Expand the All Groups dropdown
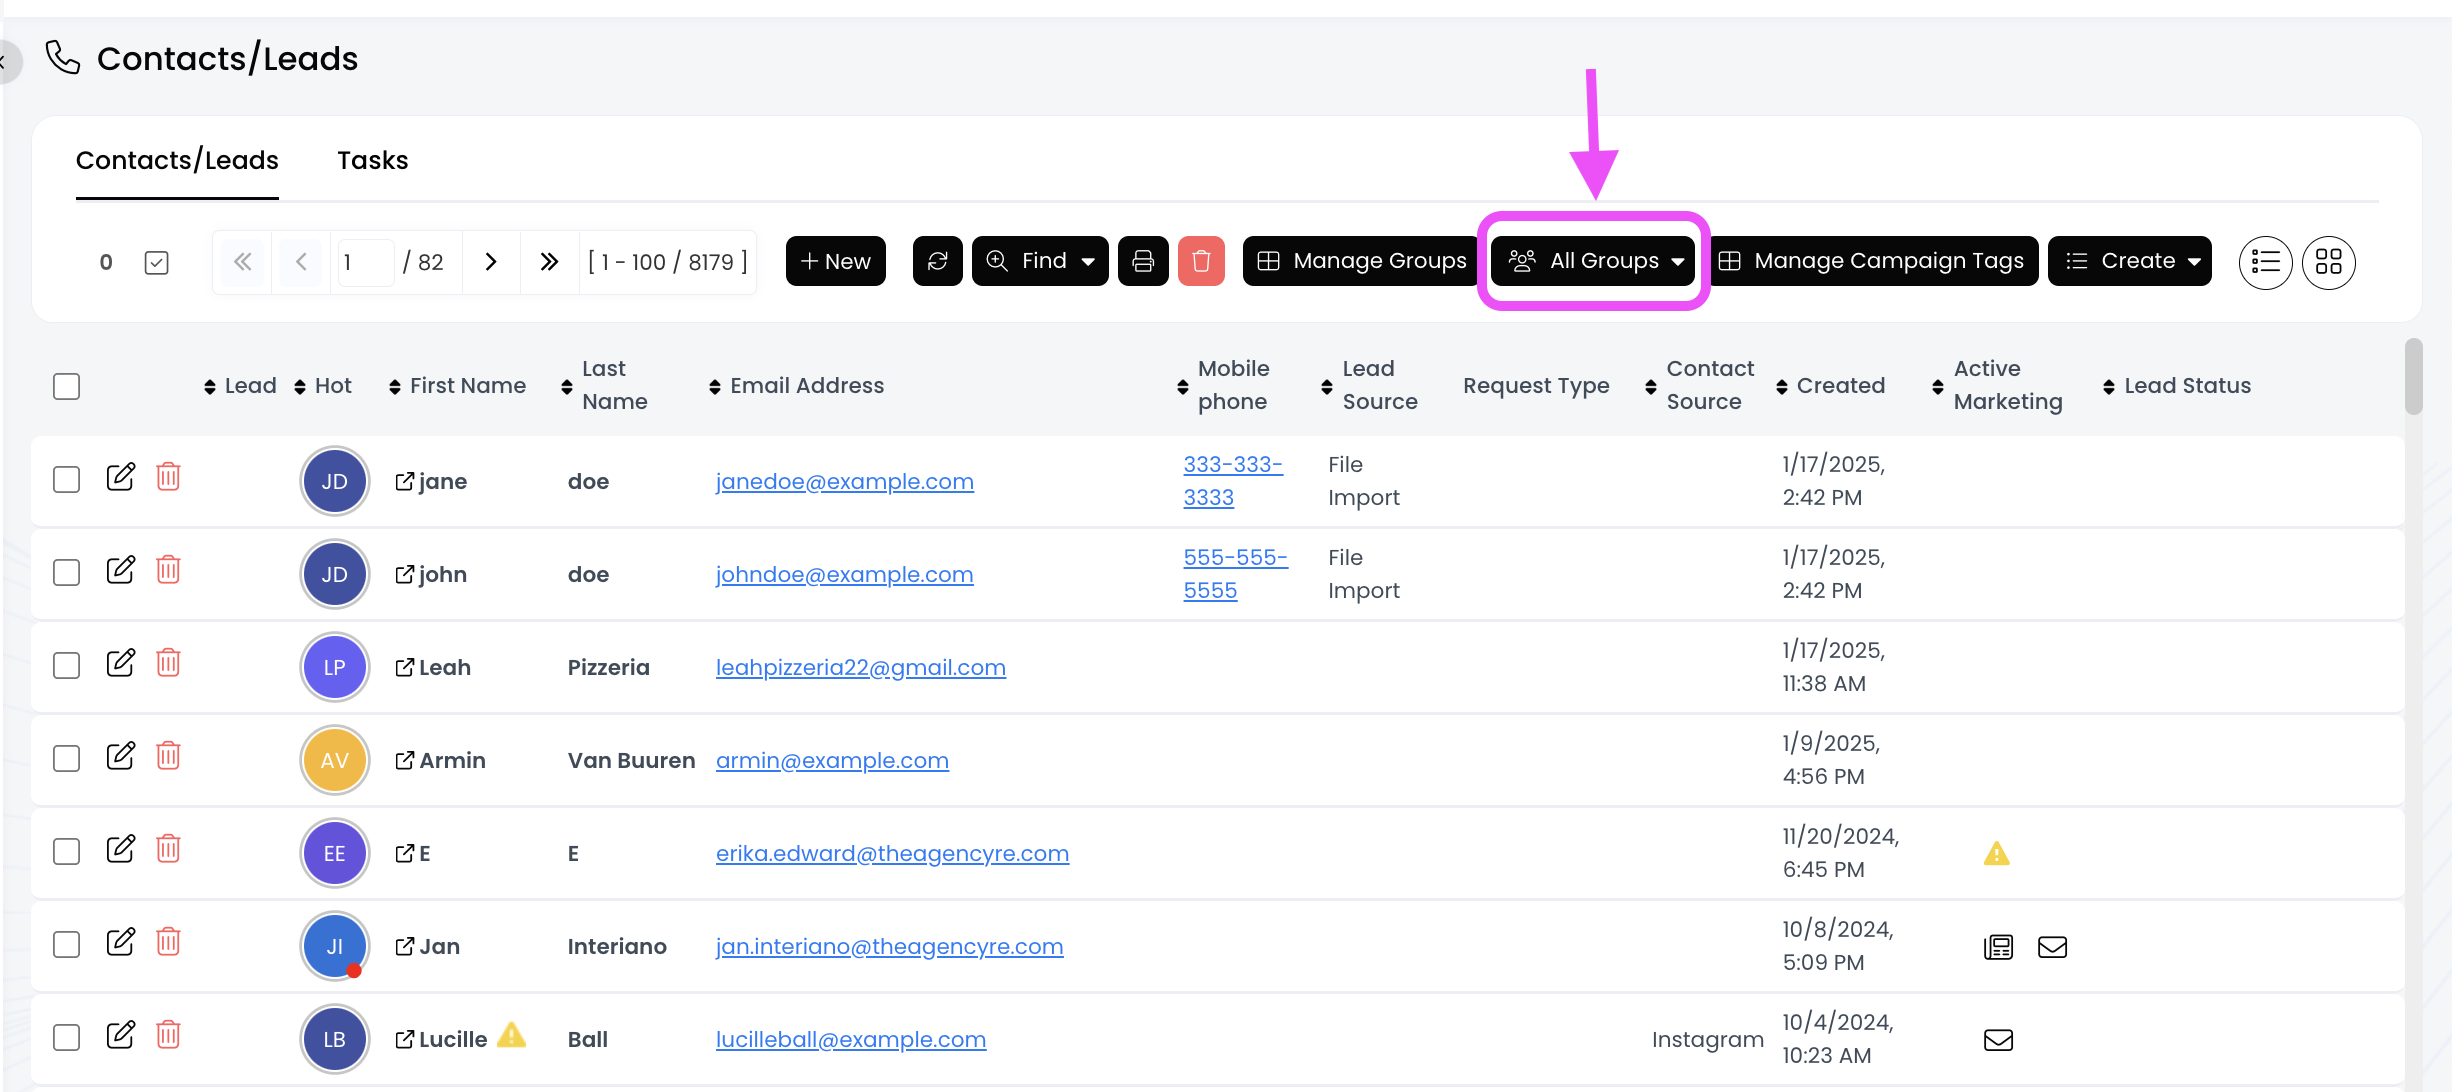 [x=1594, y=261]
